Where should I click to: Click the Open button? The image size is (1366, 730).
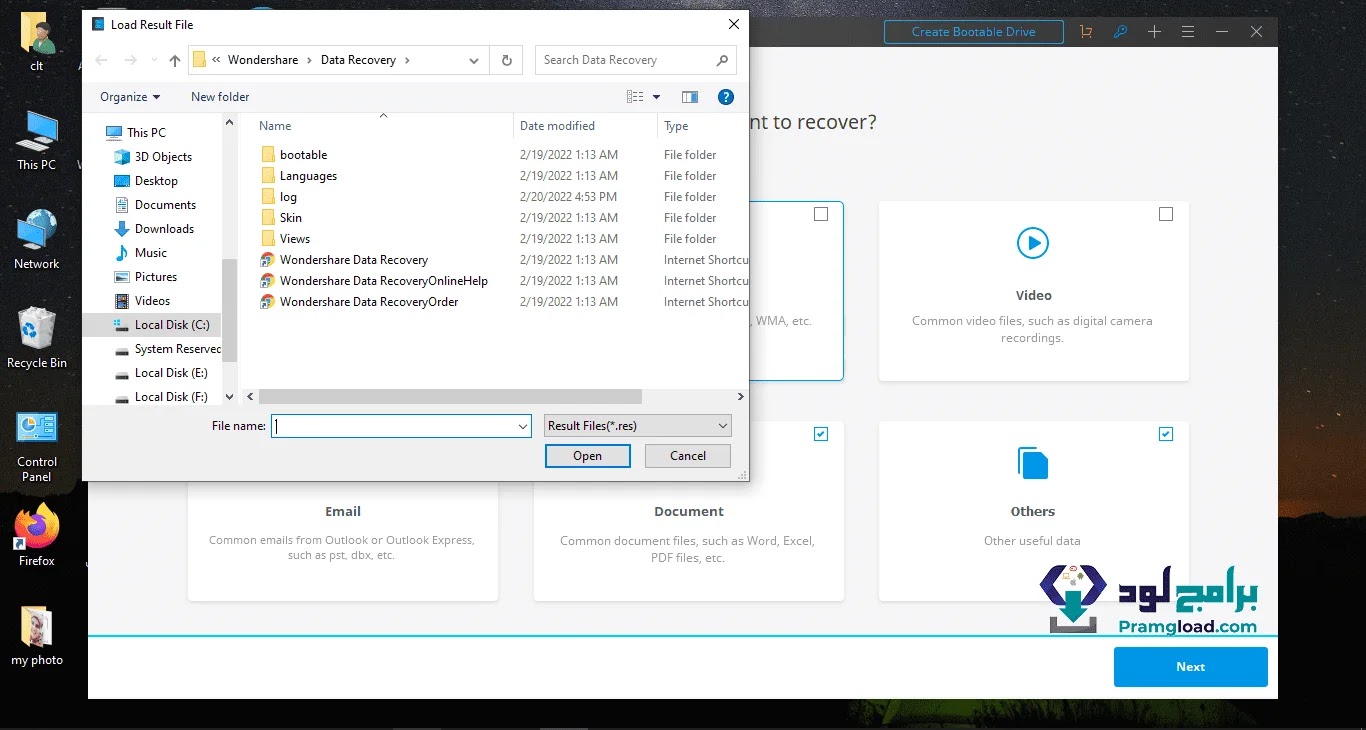(x=588, y=456)
